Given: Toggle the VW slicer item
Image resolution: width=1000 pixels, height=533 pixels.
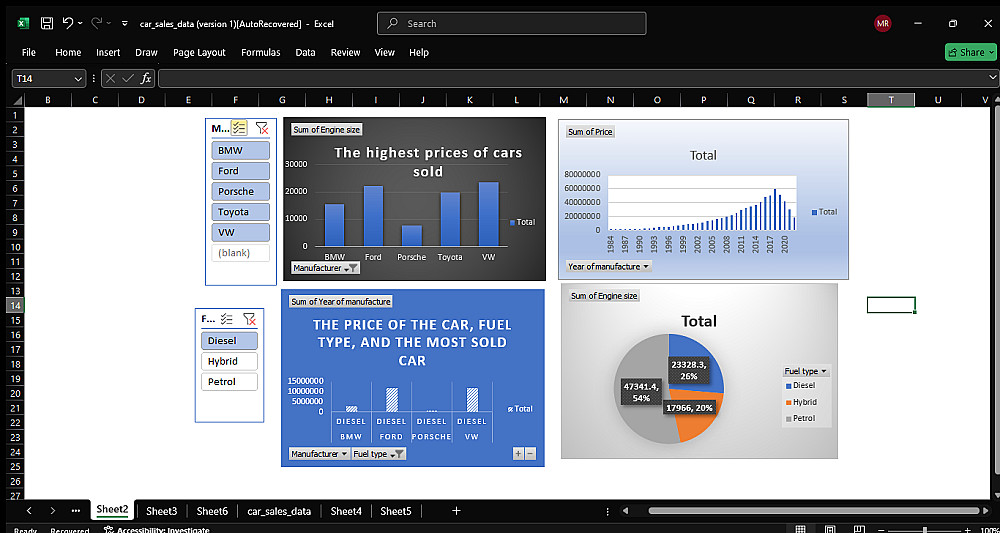Looking at the screenshot, I should pos(240,232).
